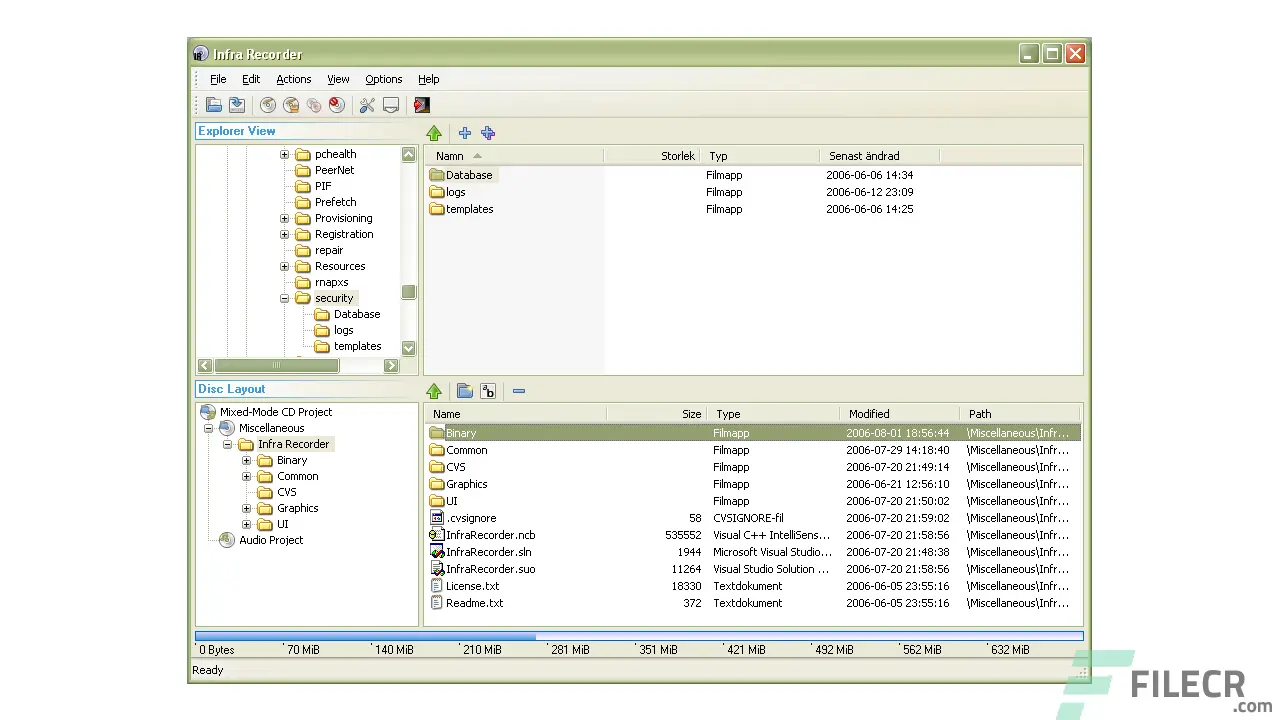Collapse the Miscellaneous tree node

click(x=208, y=428)
